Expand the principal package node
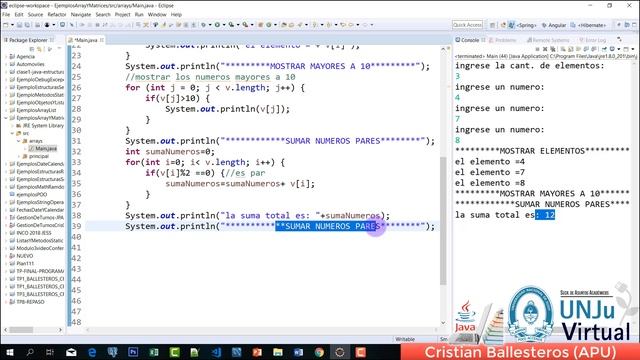 point(18,156)
